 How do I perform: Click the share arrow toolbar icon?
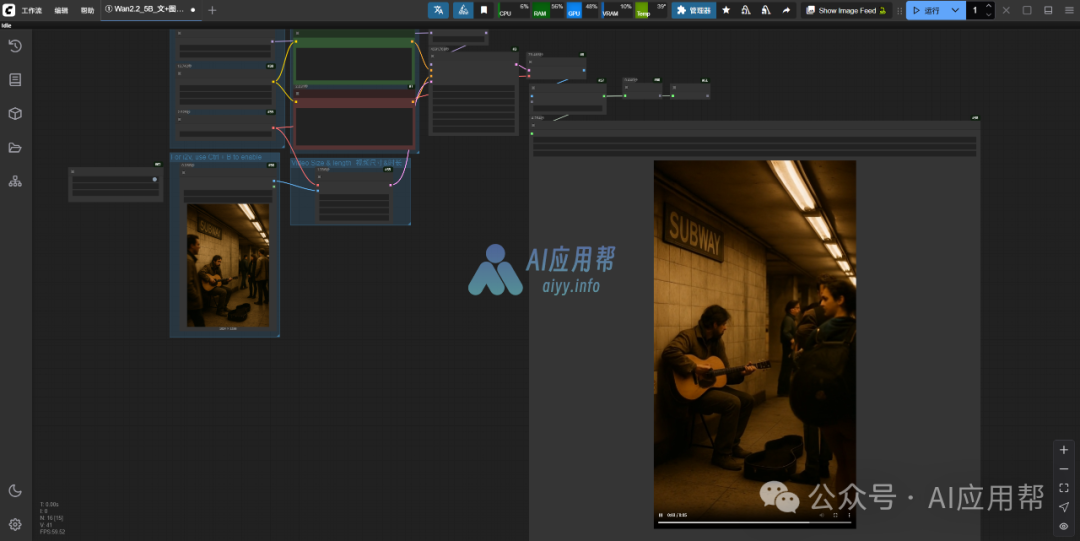click(x=786, y=10)
